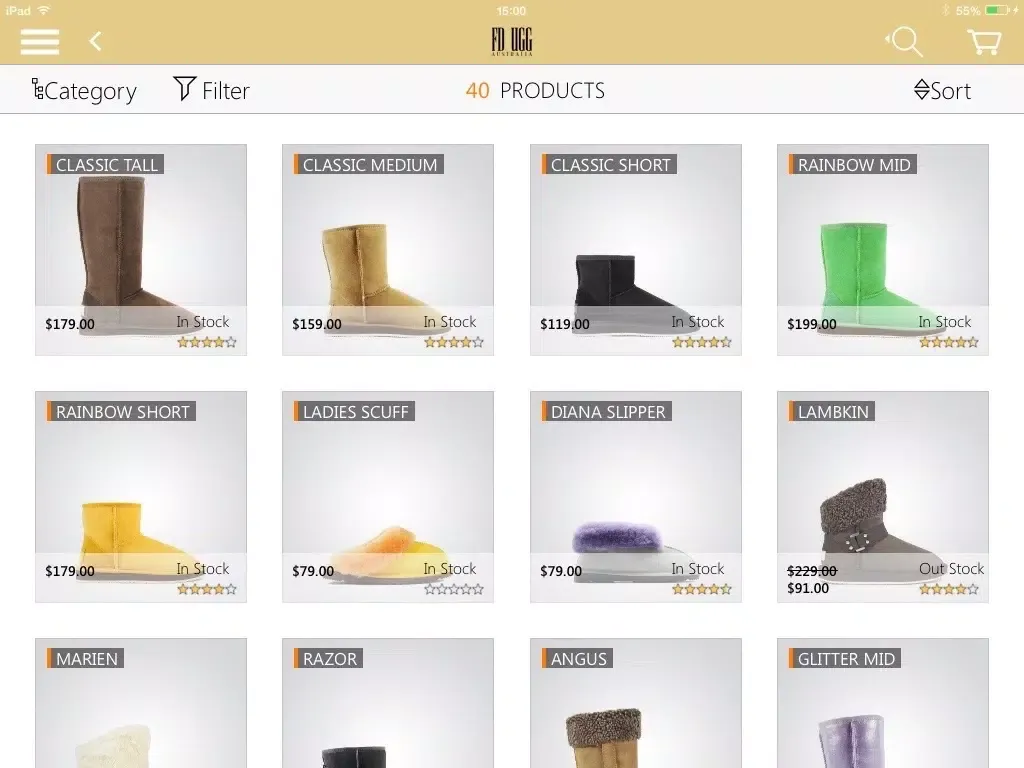The height and width of the screenshot is (768, 1024).
Task: Open the Filter funnel options
Action: pos(212,90)
